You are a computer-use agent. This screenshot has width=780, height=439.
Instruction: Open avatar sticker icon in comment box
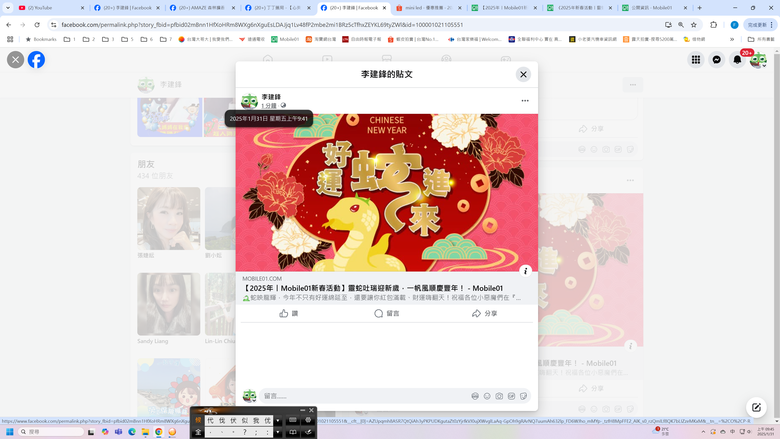[475, 396]
